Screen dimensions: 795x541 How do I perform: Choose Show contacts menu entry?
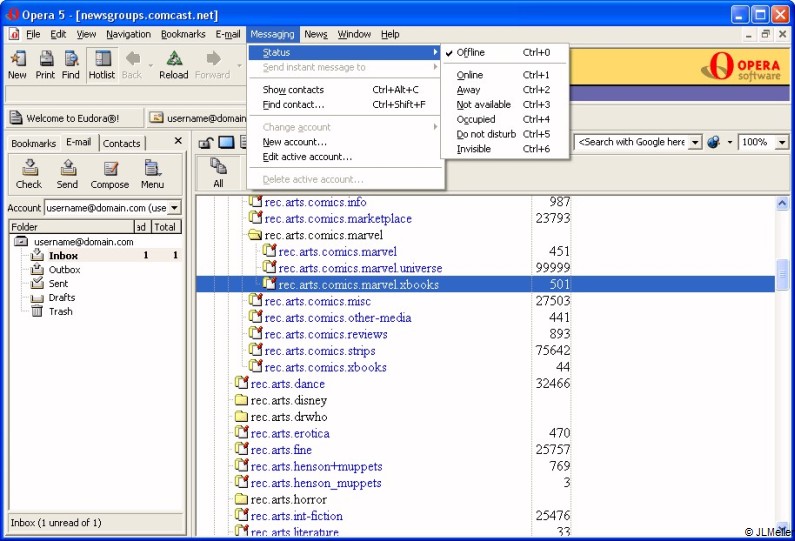coord(344,90)
